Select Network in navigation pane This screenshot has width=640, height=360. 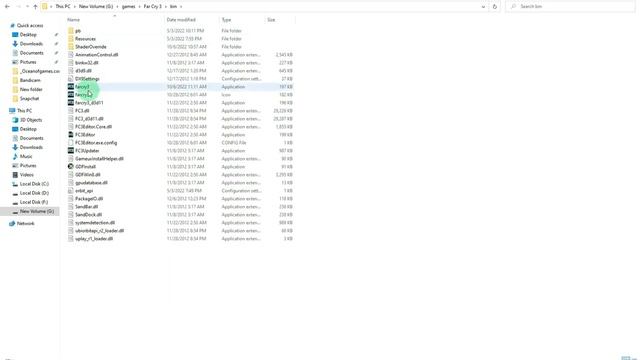click(x=25, y=223)
